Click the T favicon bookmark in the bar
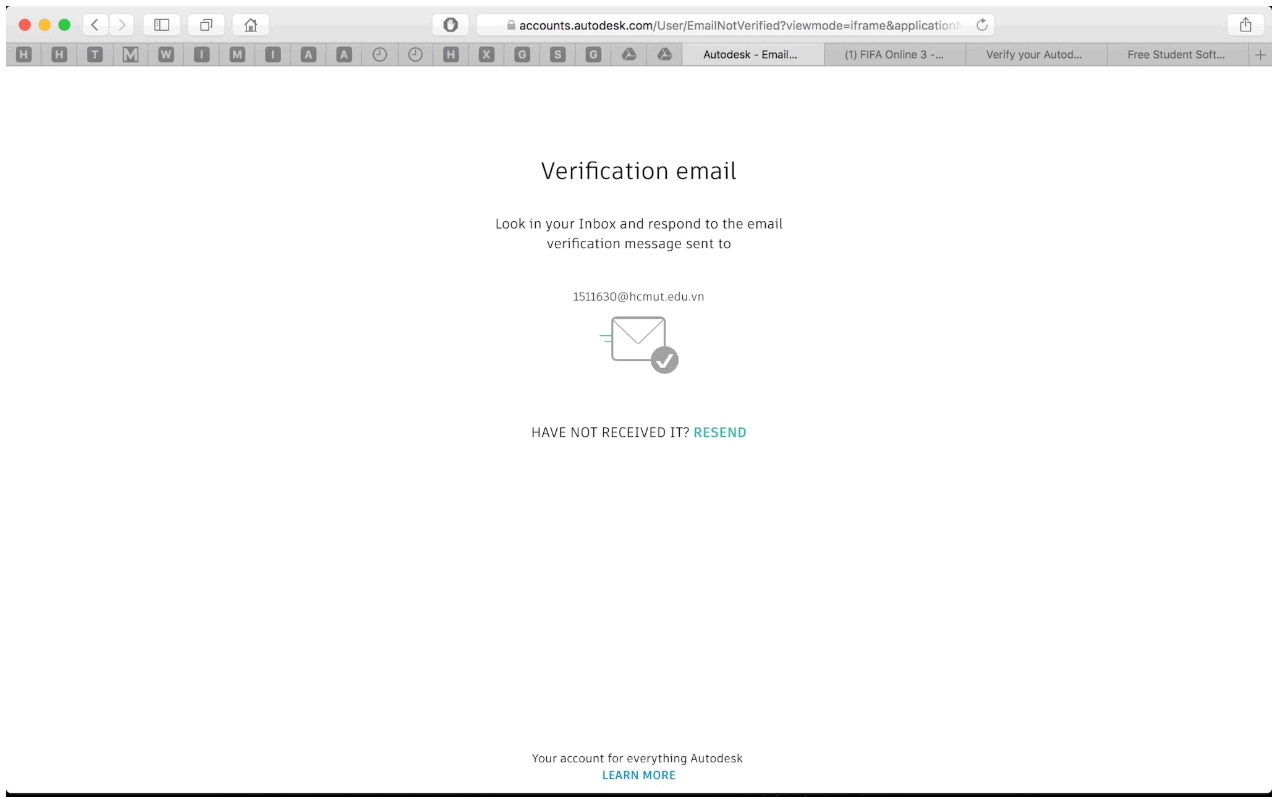This screenshot has width=1279, height=798. pyautogui.click(x=94, y=55)
